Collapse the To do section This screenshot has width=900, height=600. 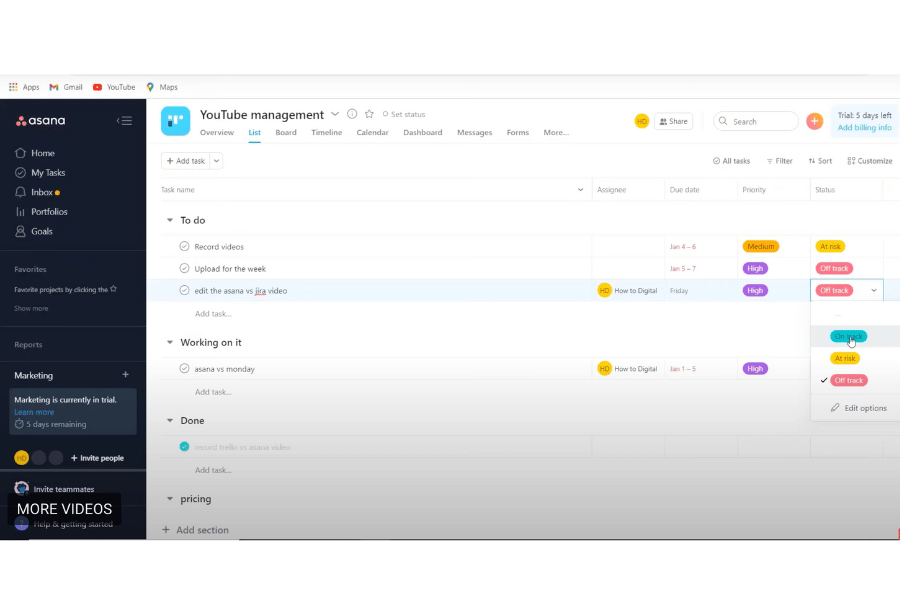pos(168,220)
